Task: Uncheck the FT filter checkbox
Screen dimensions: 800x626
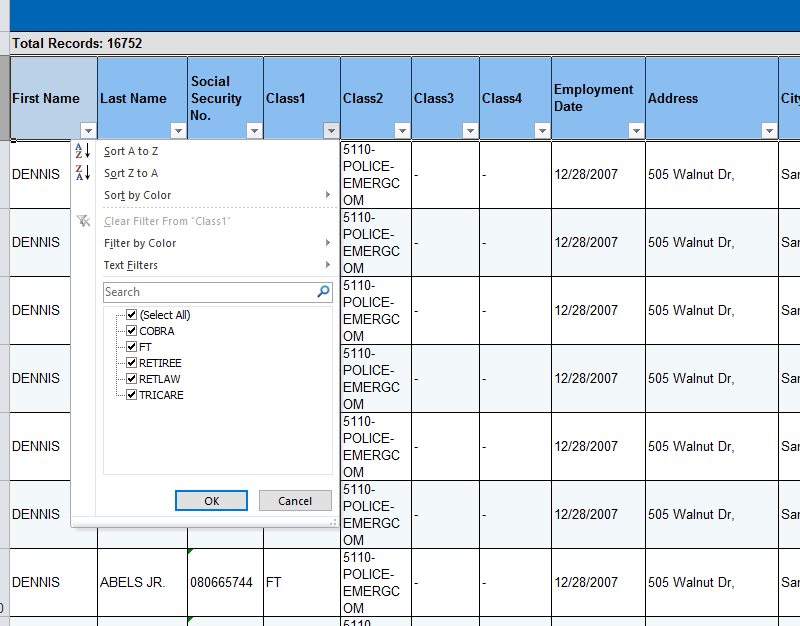Action: tap(132, 347)
